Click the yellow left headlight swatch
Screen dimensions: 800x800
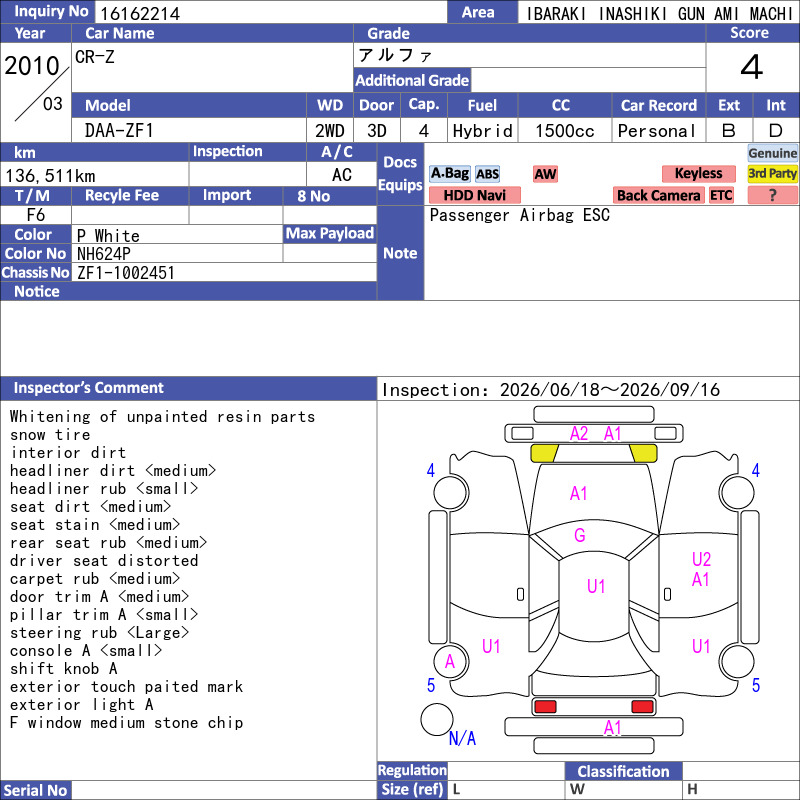[x=545, y=453]
